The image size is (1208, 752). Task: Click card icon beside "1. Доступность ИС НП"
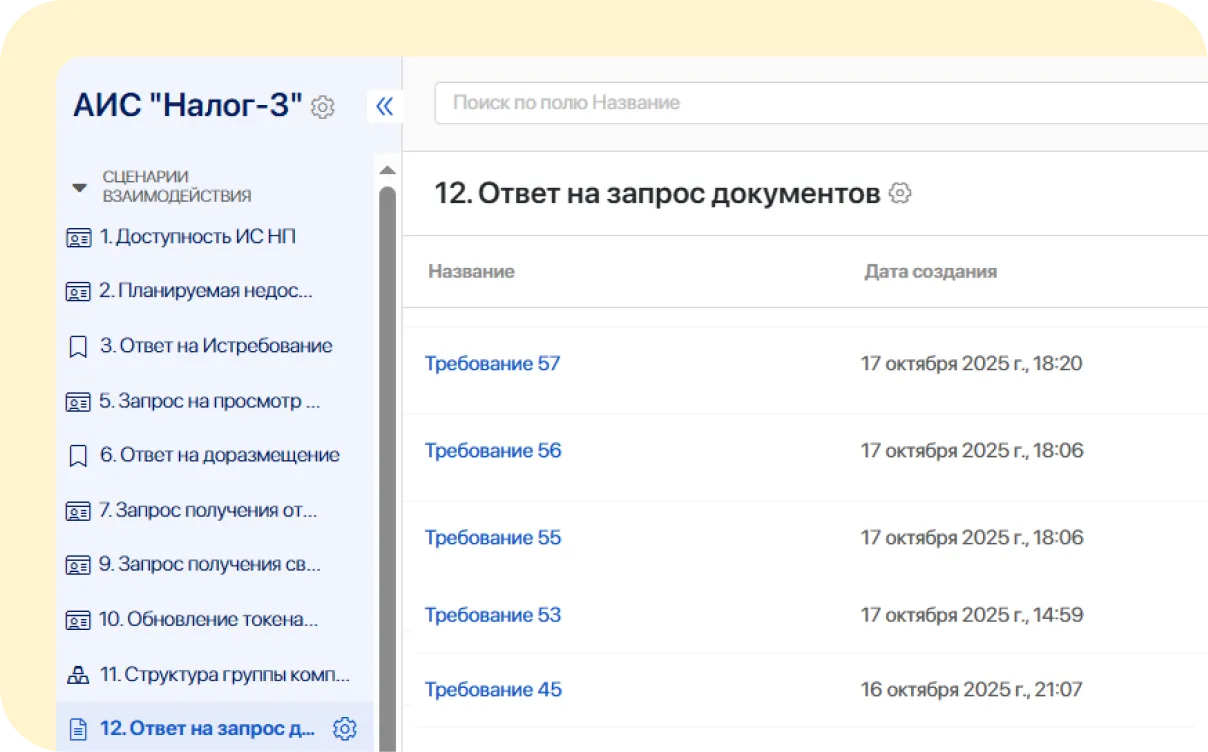click(79, 237)
